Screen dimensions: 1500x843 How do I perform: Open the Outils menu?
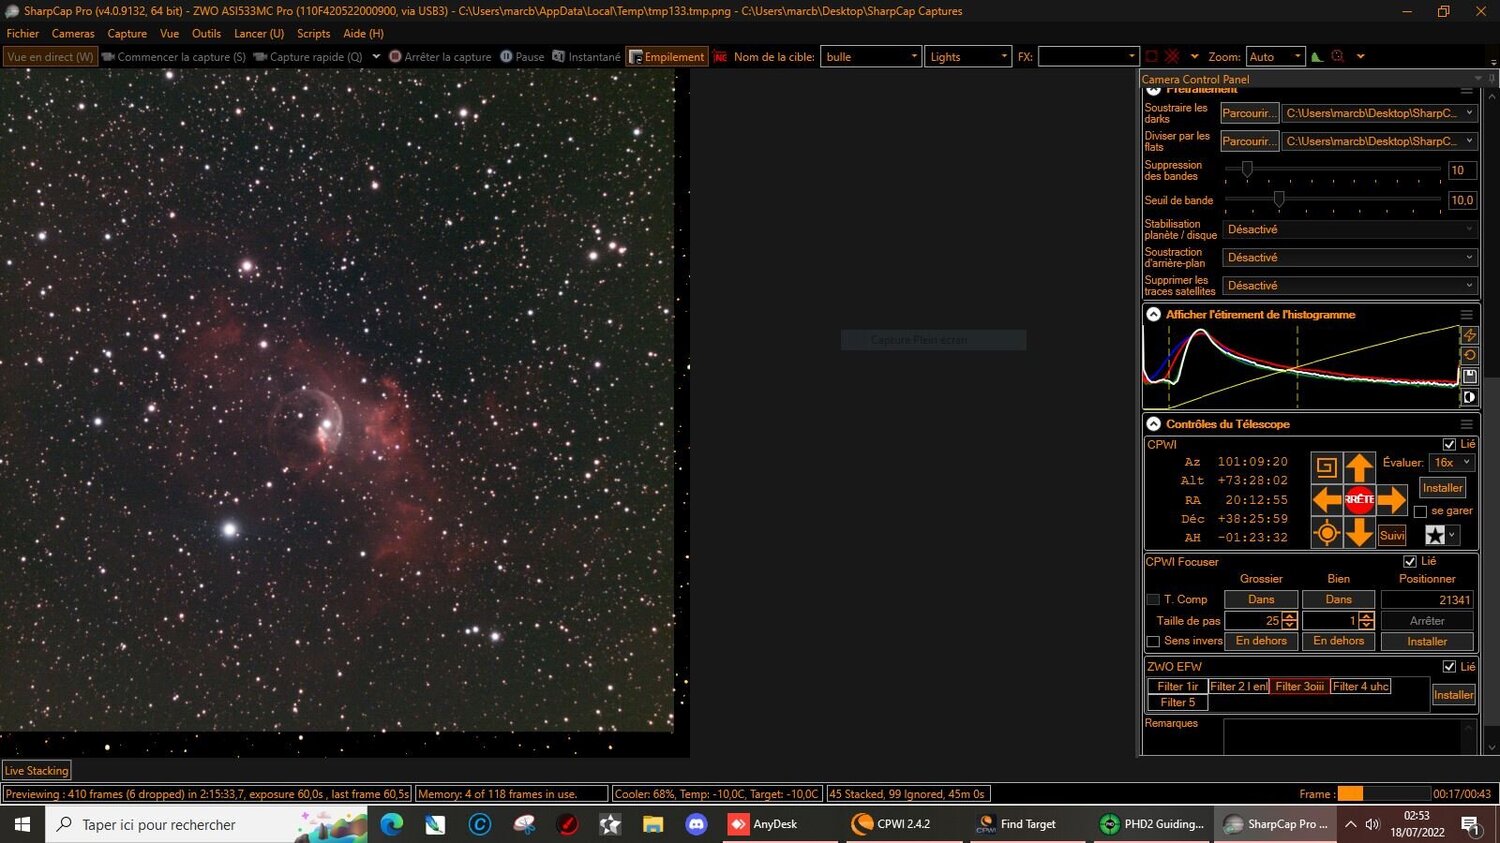pyautogui.click(x=206, y=33)
